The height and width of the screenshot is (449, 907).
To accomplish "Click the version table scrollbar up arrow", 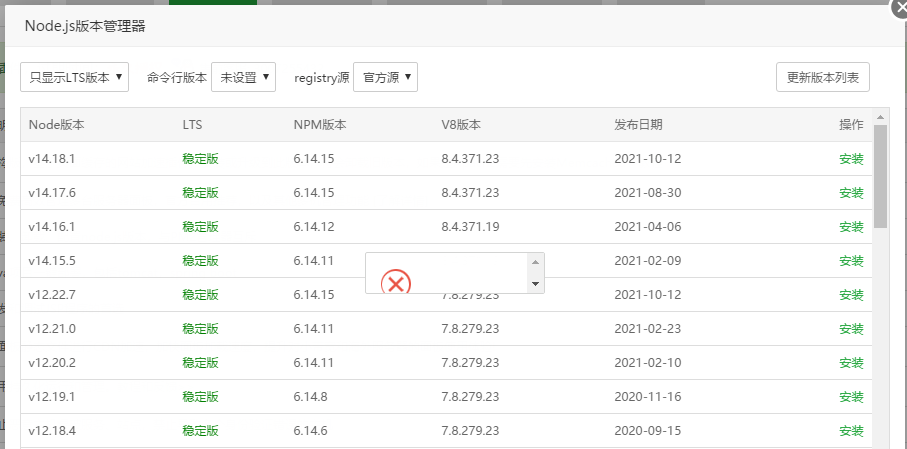I will (x=880, y=117).
